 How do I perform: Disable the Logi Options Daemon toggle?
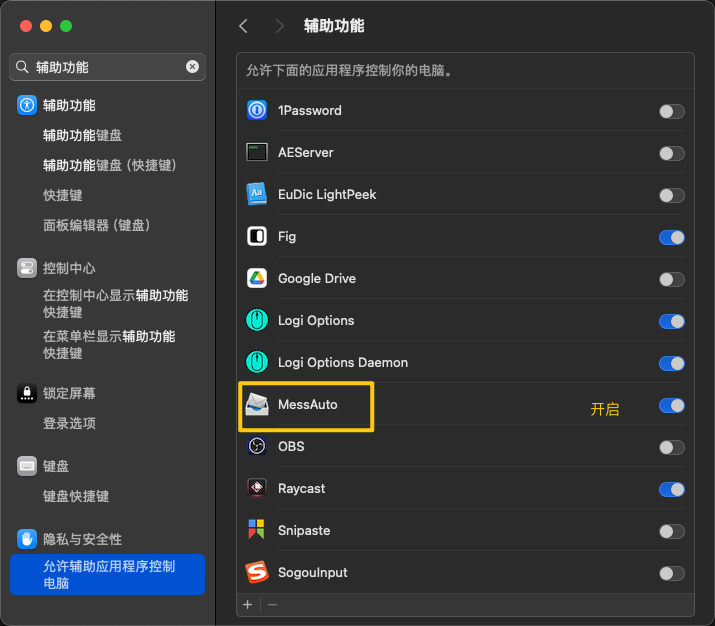[671, 363]
